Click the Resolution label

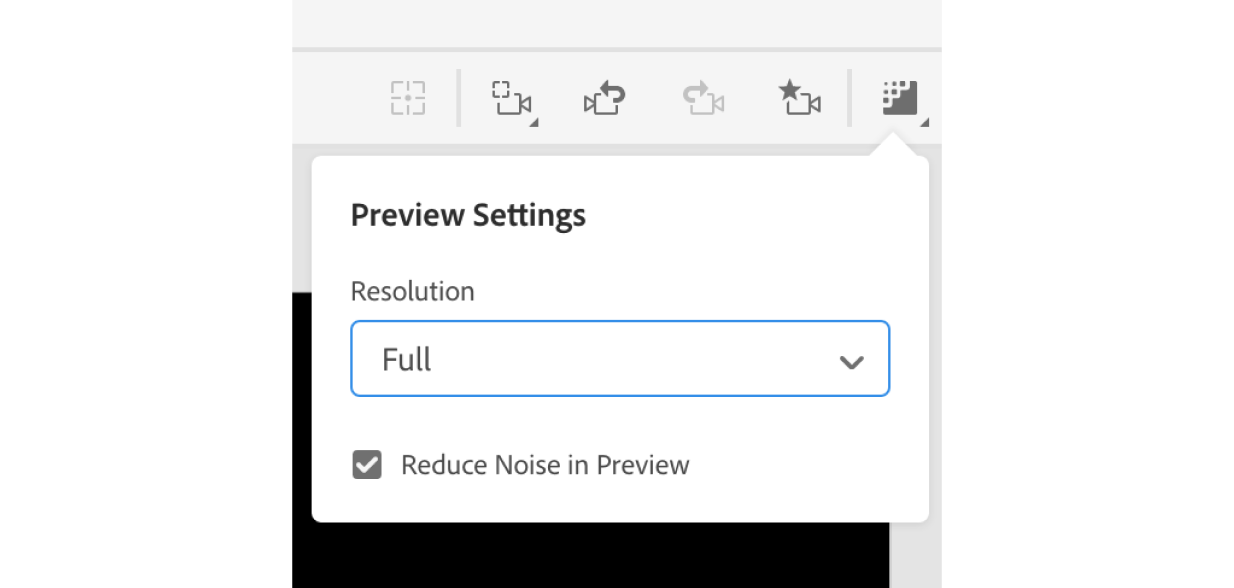[412, 292]
